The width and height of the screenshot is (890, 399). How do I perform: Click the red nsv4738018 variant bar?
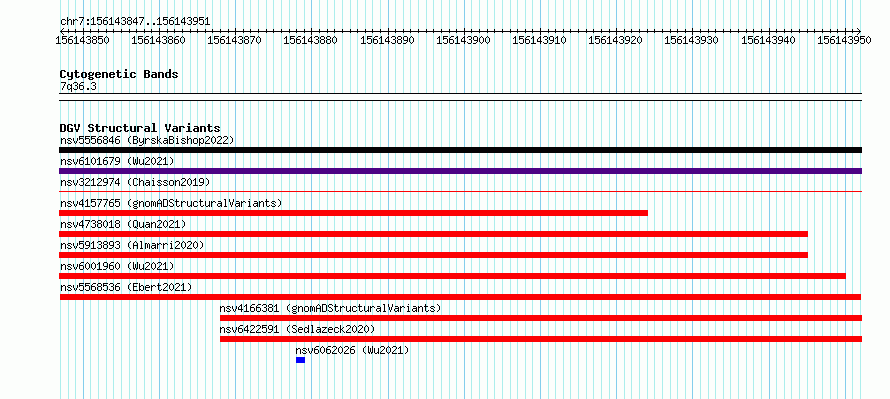(x=434, y=234)
